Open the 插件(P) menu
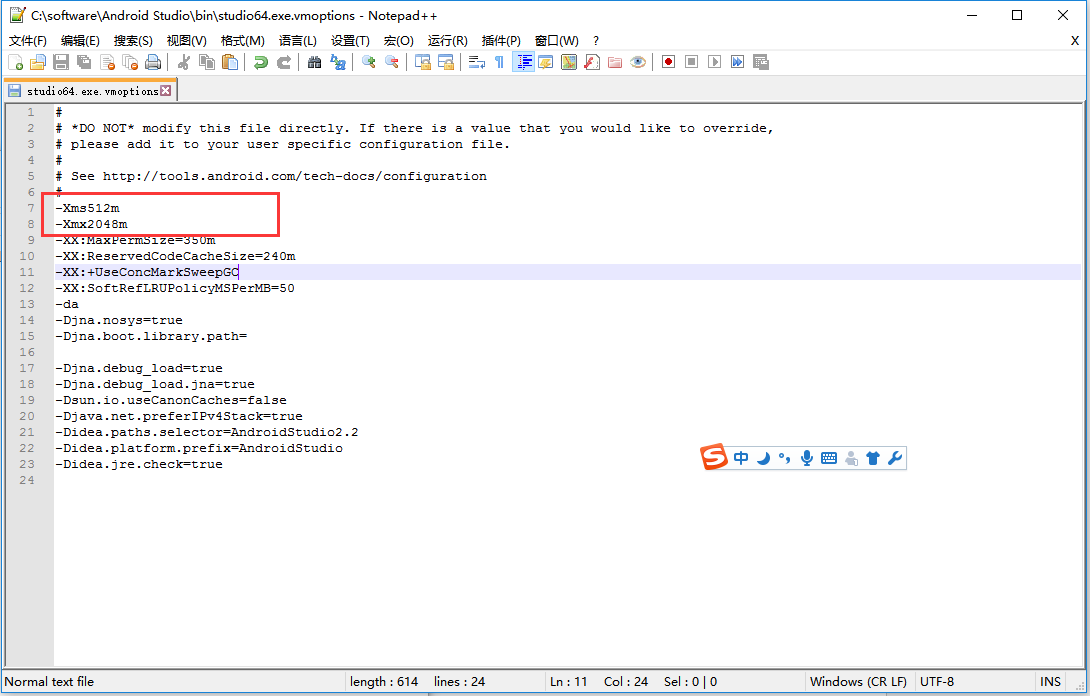Screen dimensions: 1090x696 coord(501,41)
